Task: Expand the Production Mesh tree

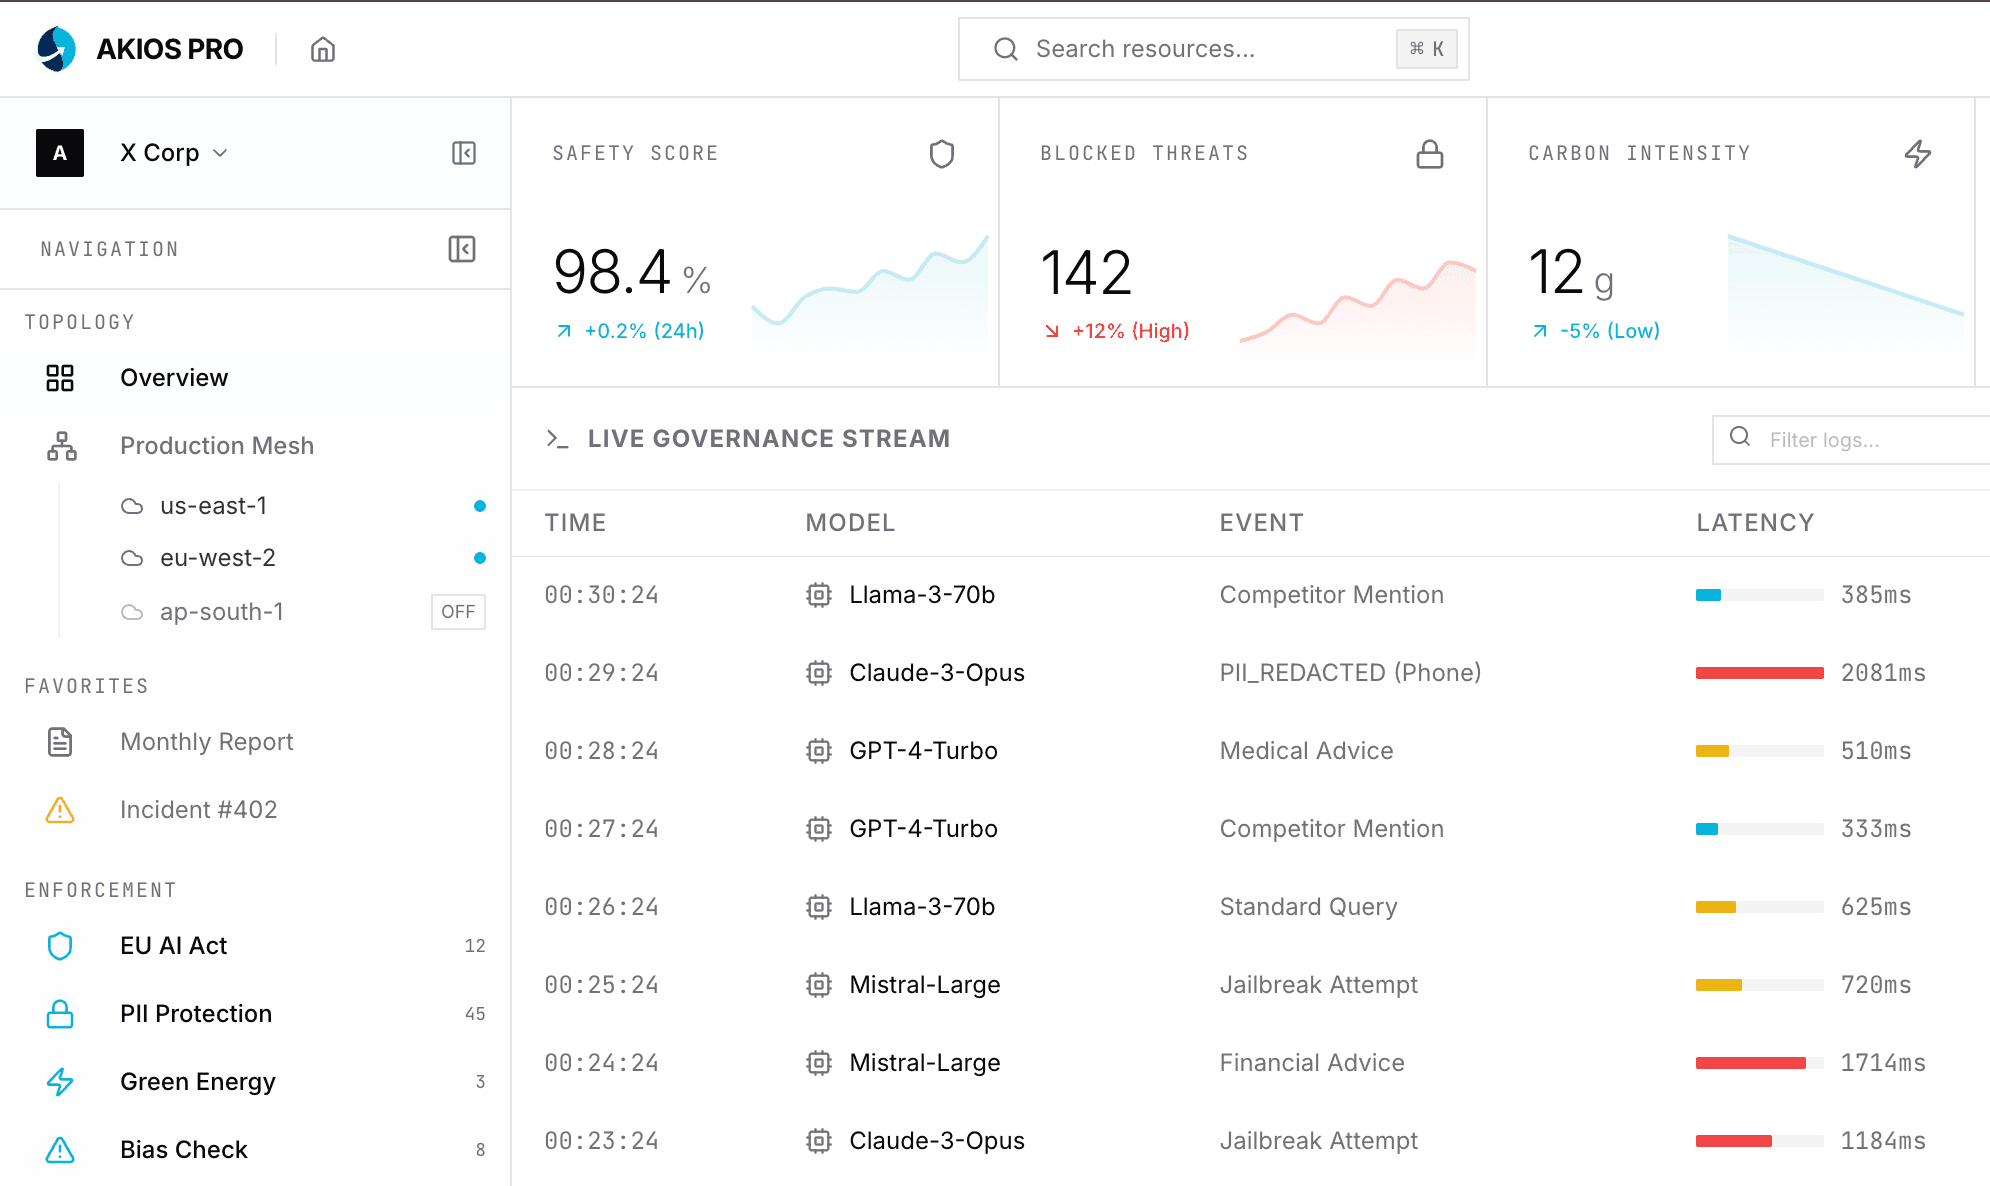Action: 216,446
